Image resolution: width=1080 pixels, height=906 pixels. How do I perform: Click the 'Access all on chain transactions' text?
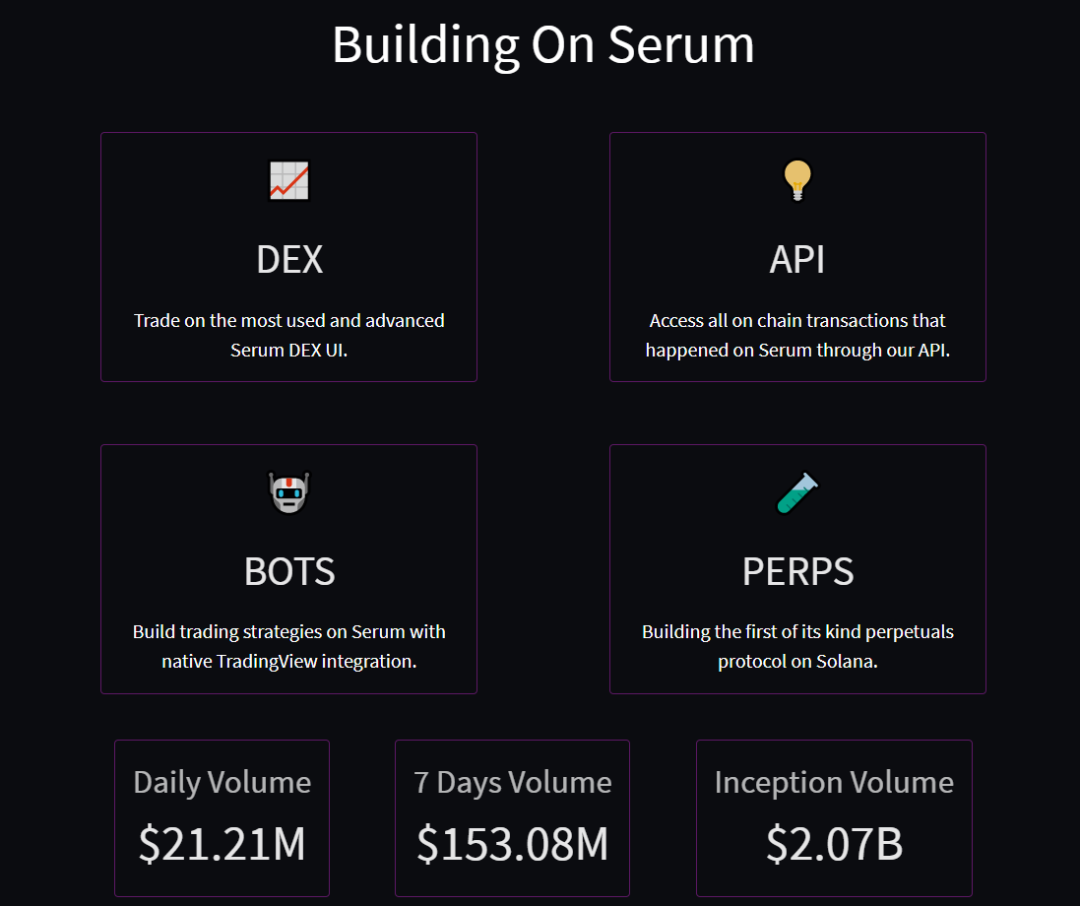797,321
